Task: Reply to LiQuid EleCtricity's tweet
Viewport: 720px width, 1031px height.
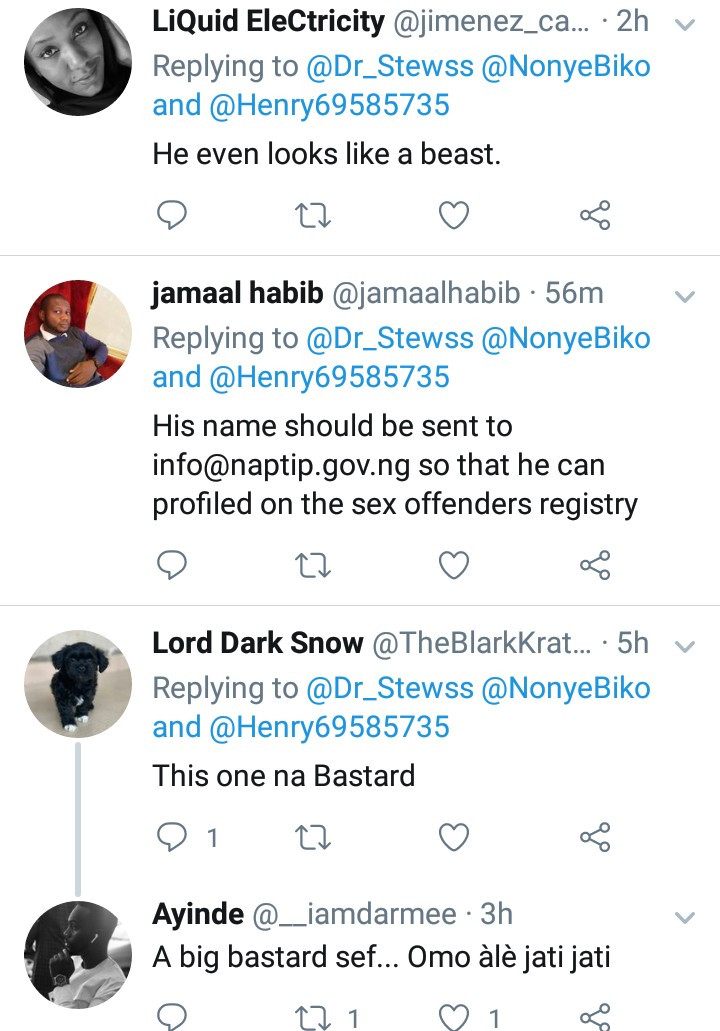Action: (173, 214)
